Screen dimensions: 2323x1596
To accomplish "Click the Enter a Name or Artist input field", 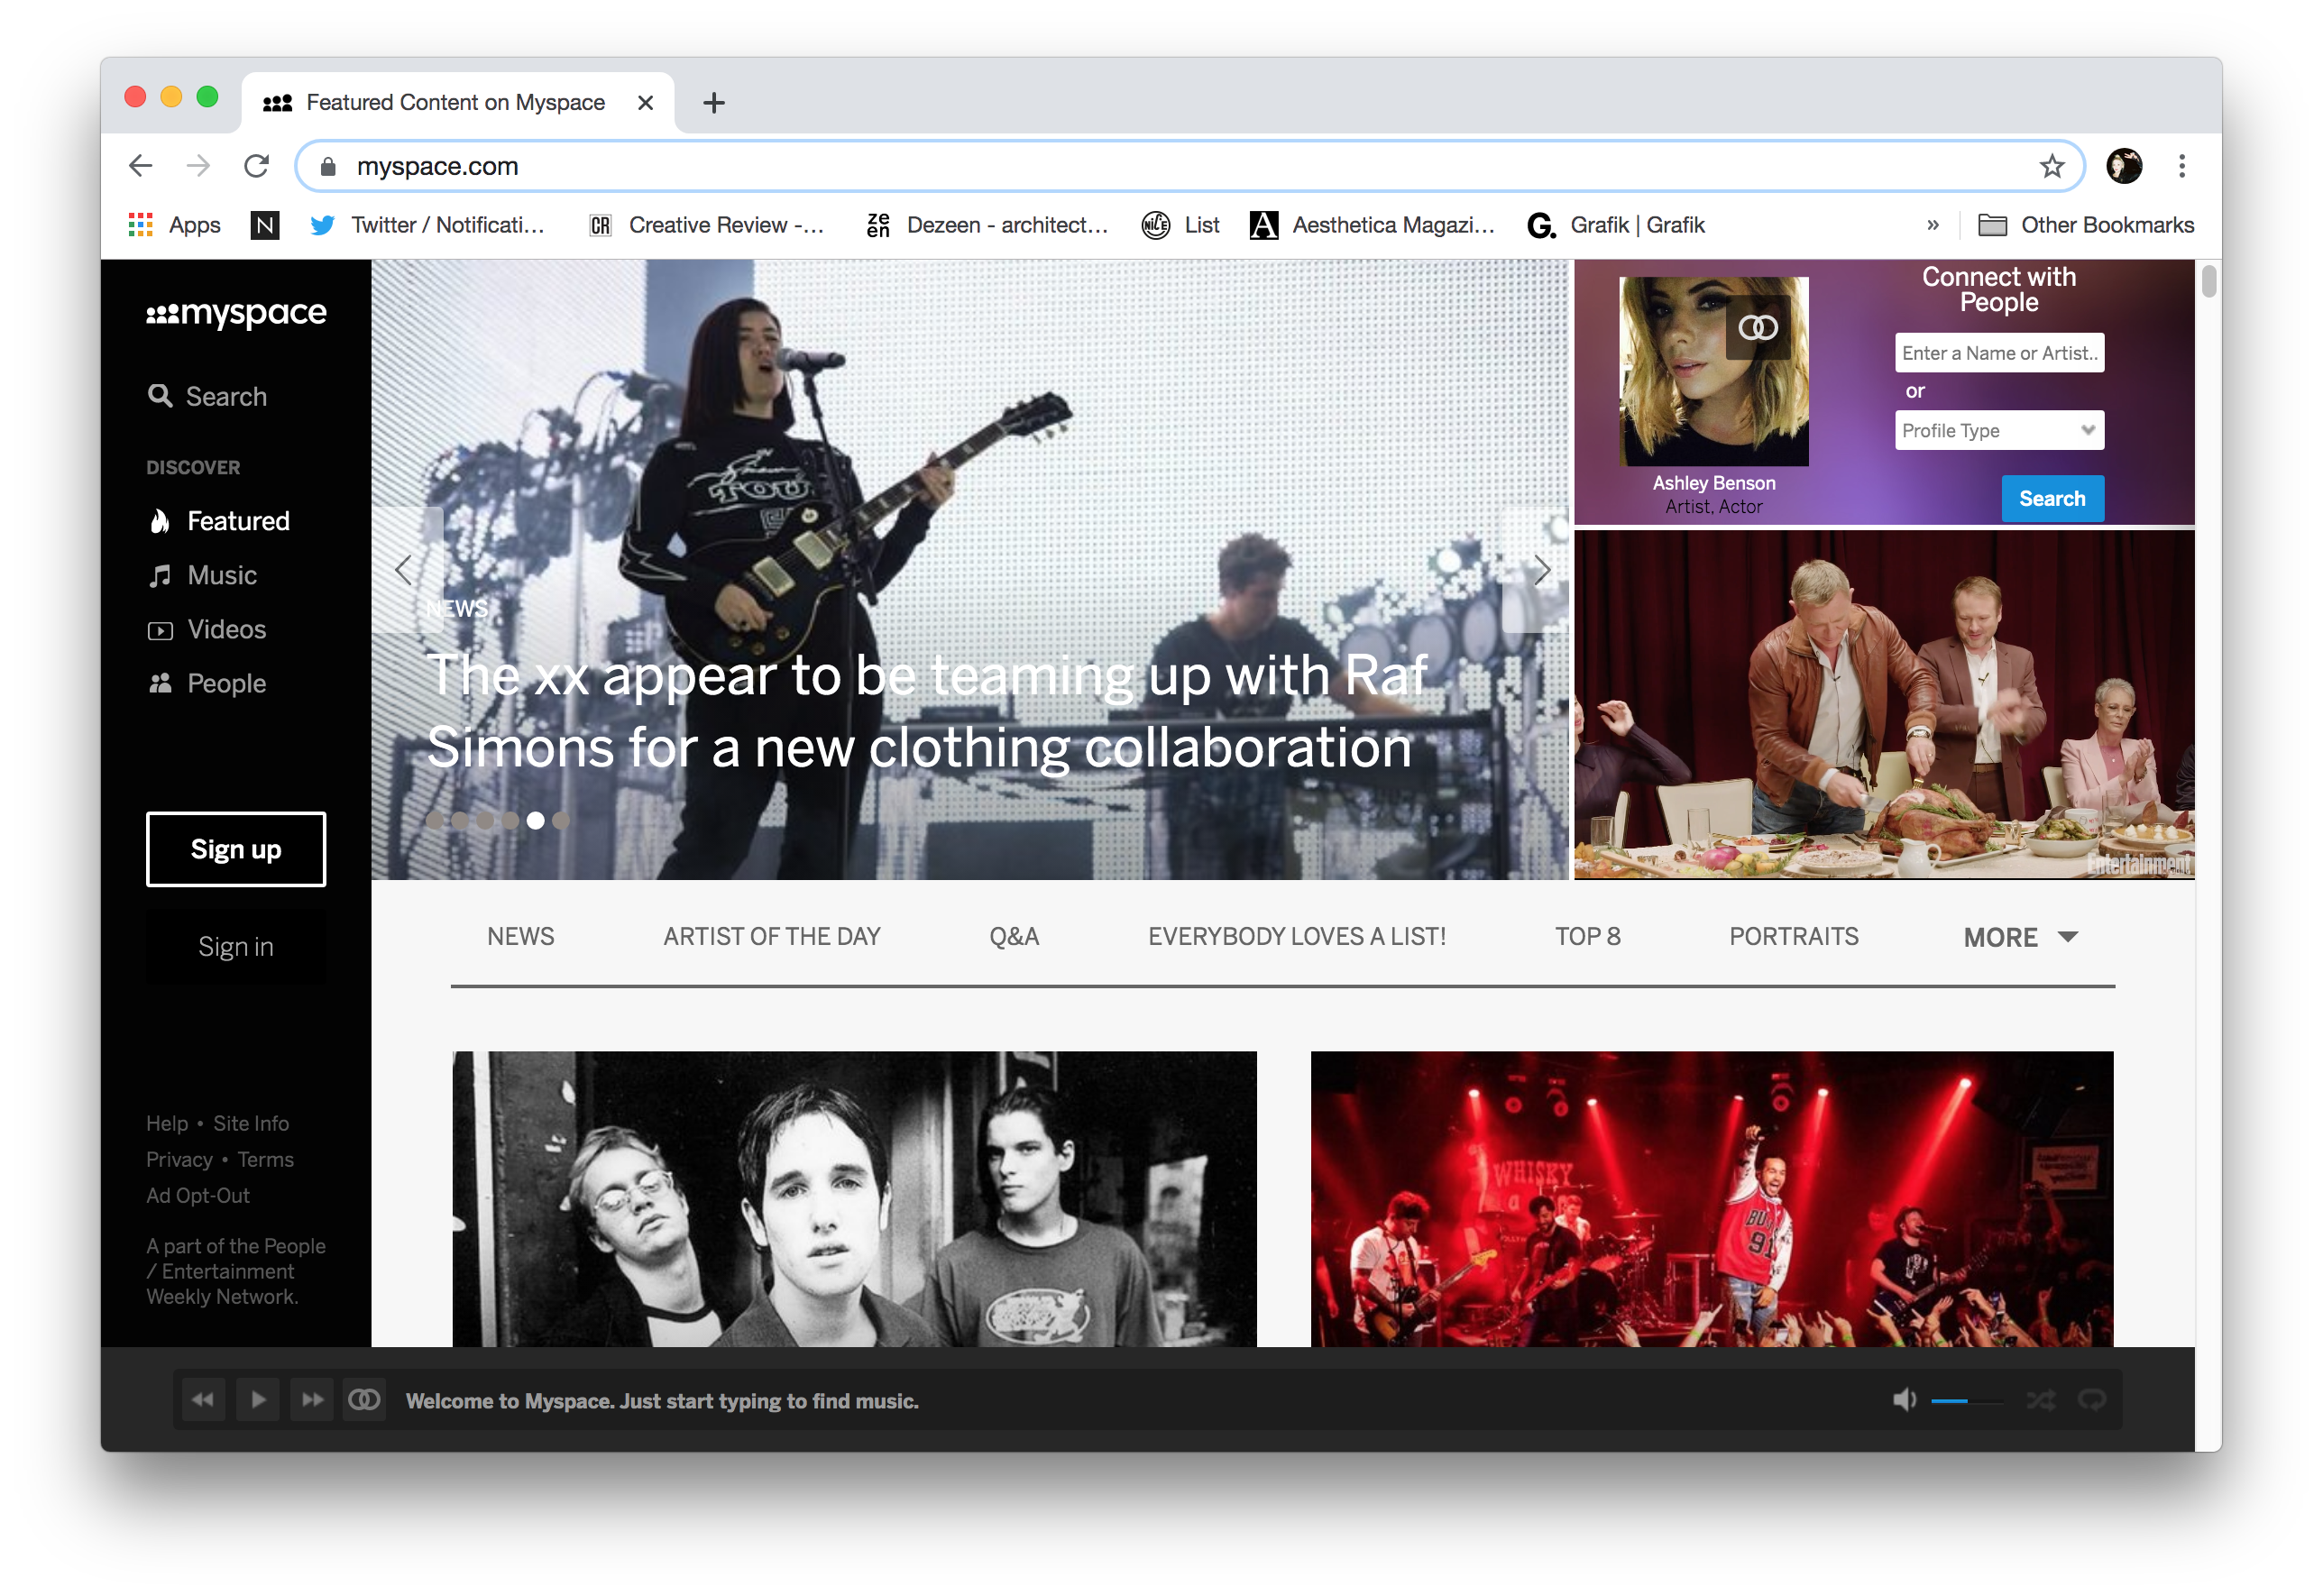I will point(1998,352).
